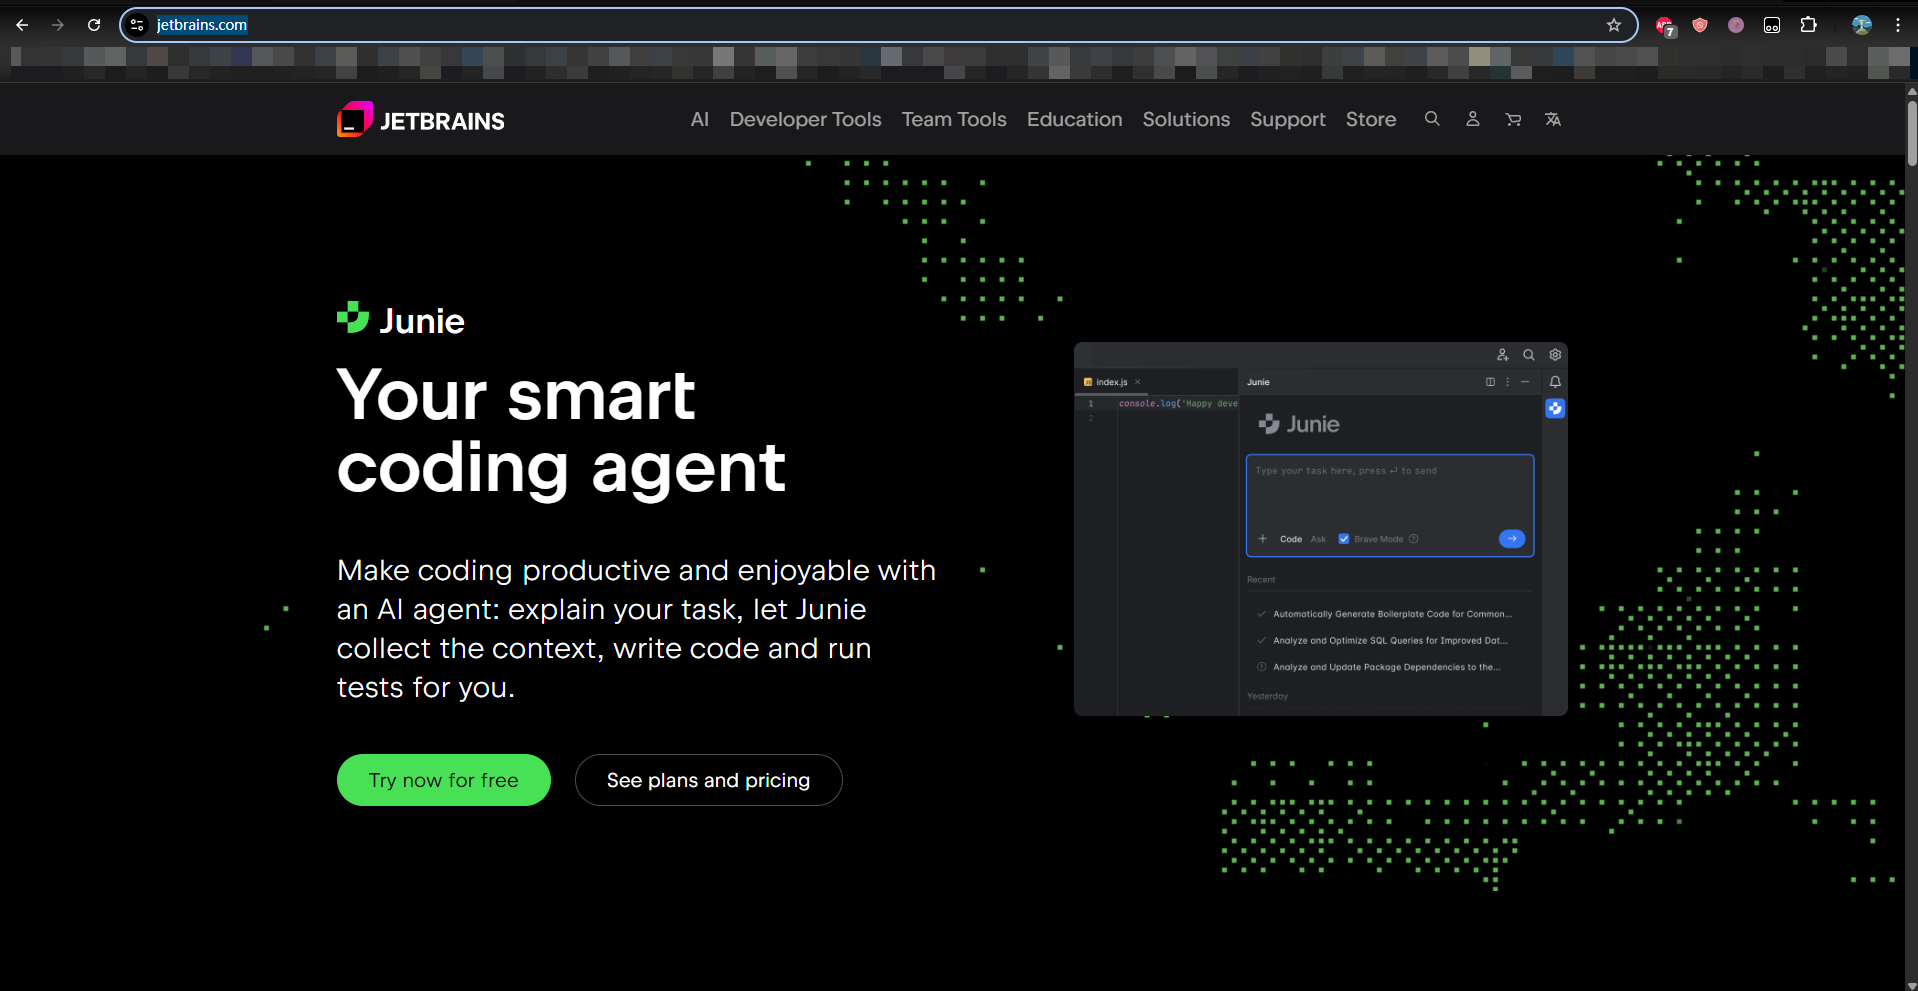Click search icon in IDE preview toolbar

[x=1529, y=355]
